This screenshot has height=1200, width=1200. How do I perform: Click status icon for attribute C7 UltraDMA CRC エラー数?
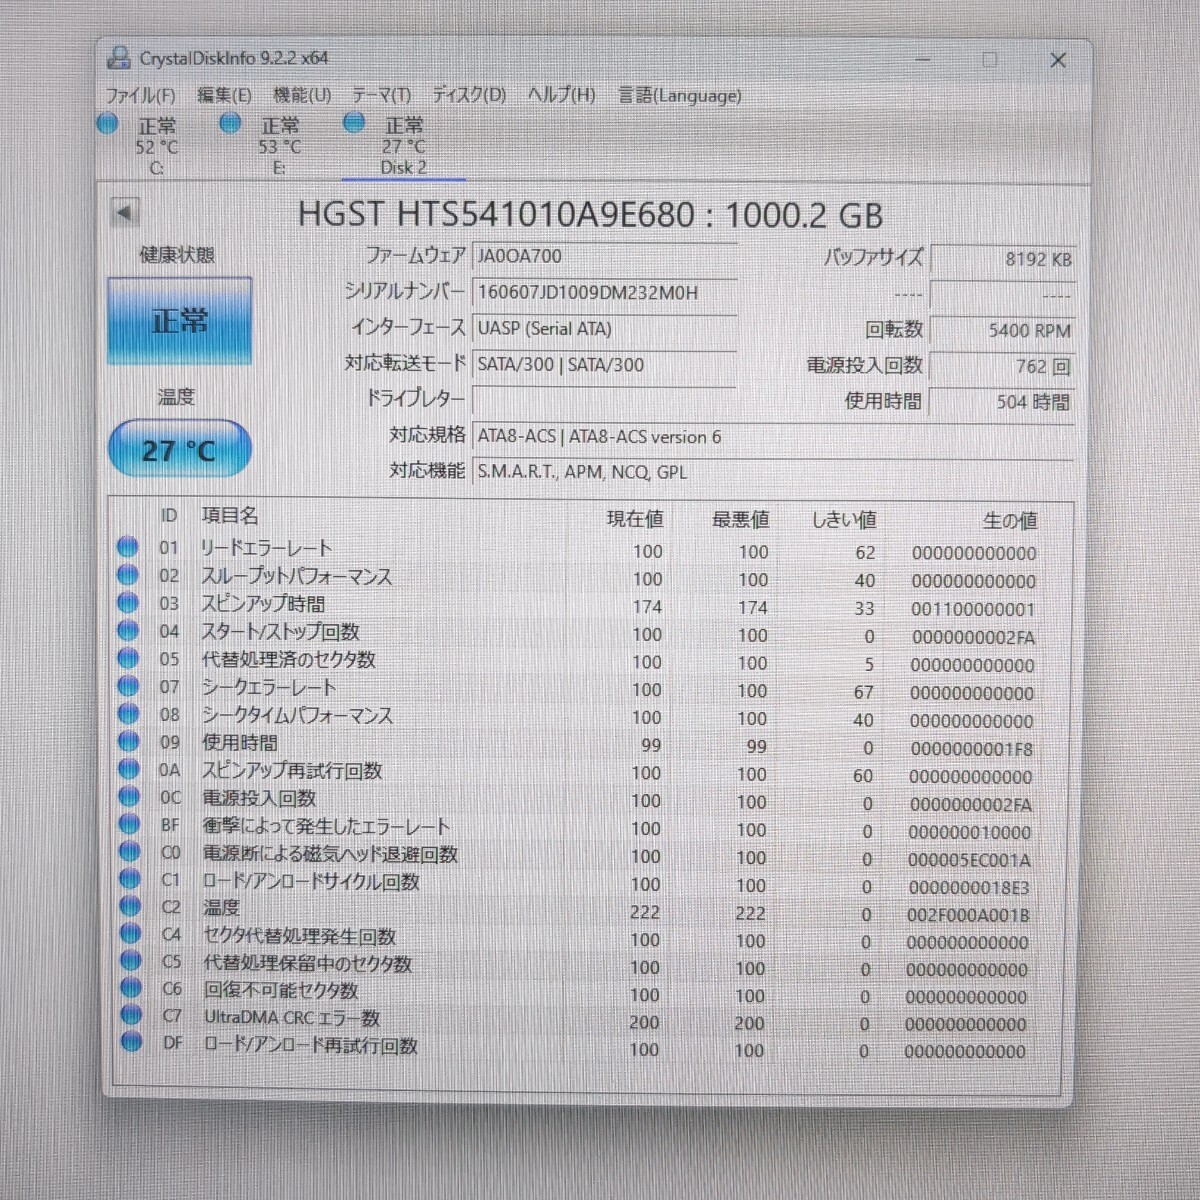pyautogui.click(x=131, y=1014)
